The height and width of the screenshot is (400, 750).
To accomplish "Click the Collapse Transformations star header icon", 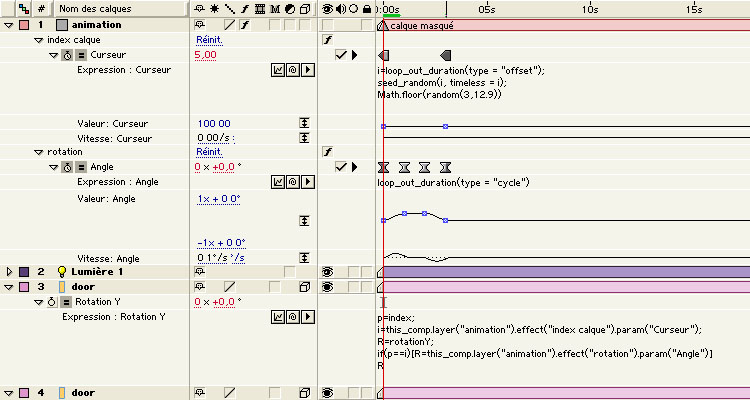I will point(214,9).
